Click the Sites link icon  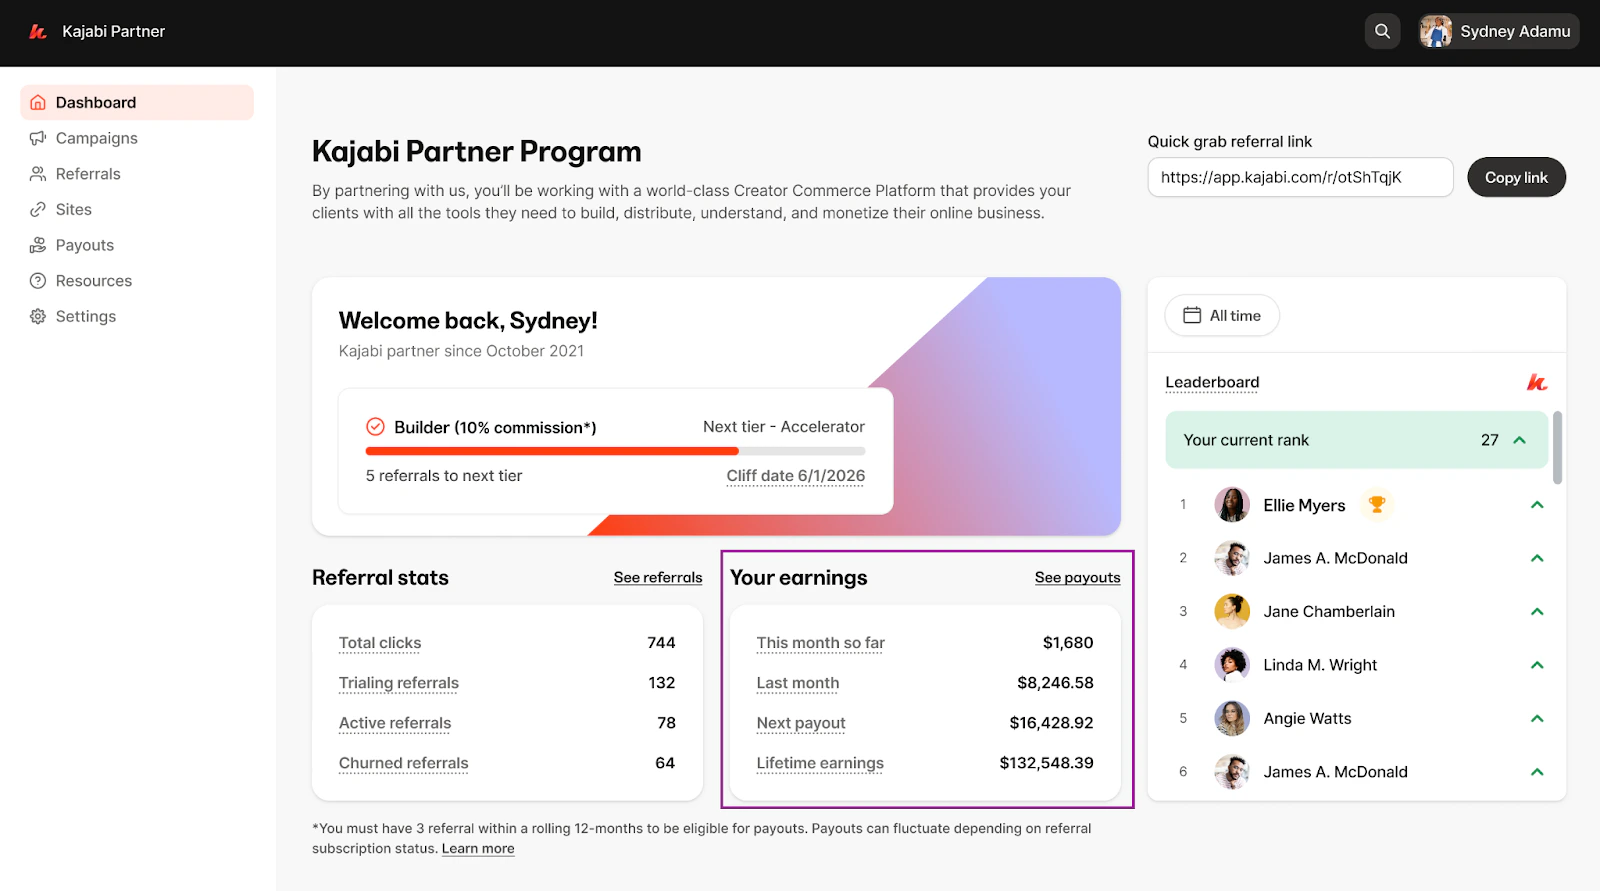[x=38, y=209]
